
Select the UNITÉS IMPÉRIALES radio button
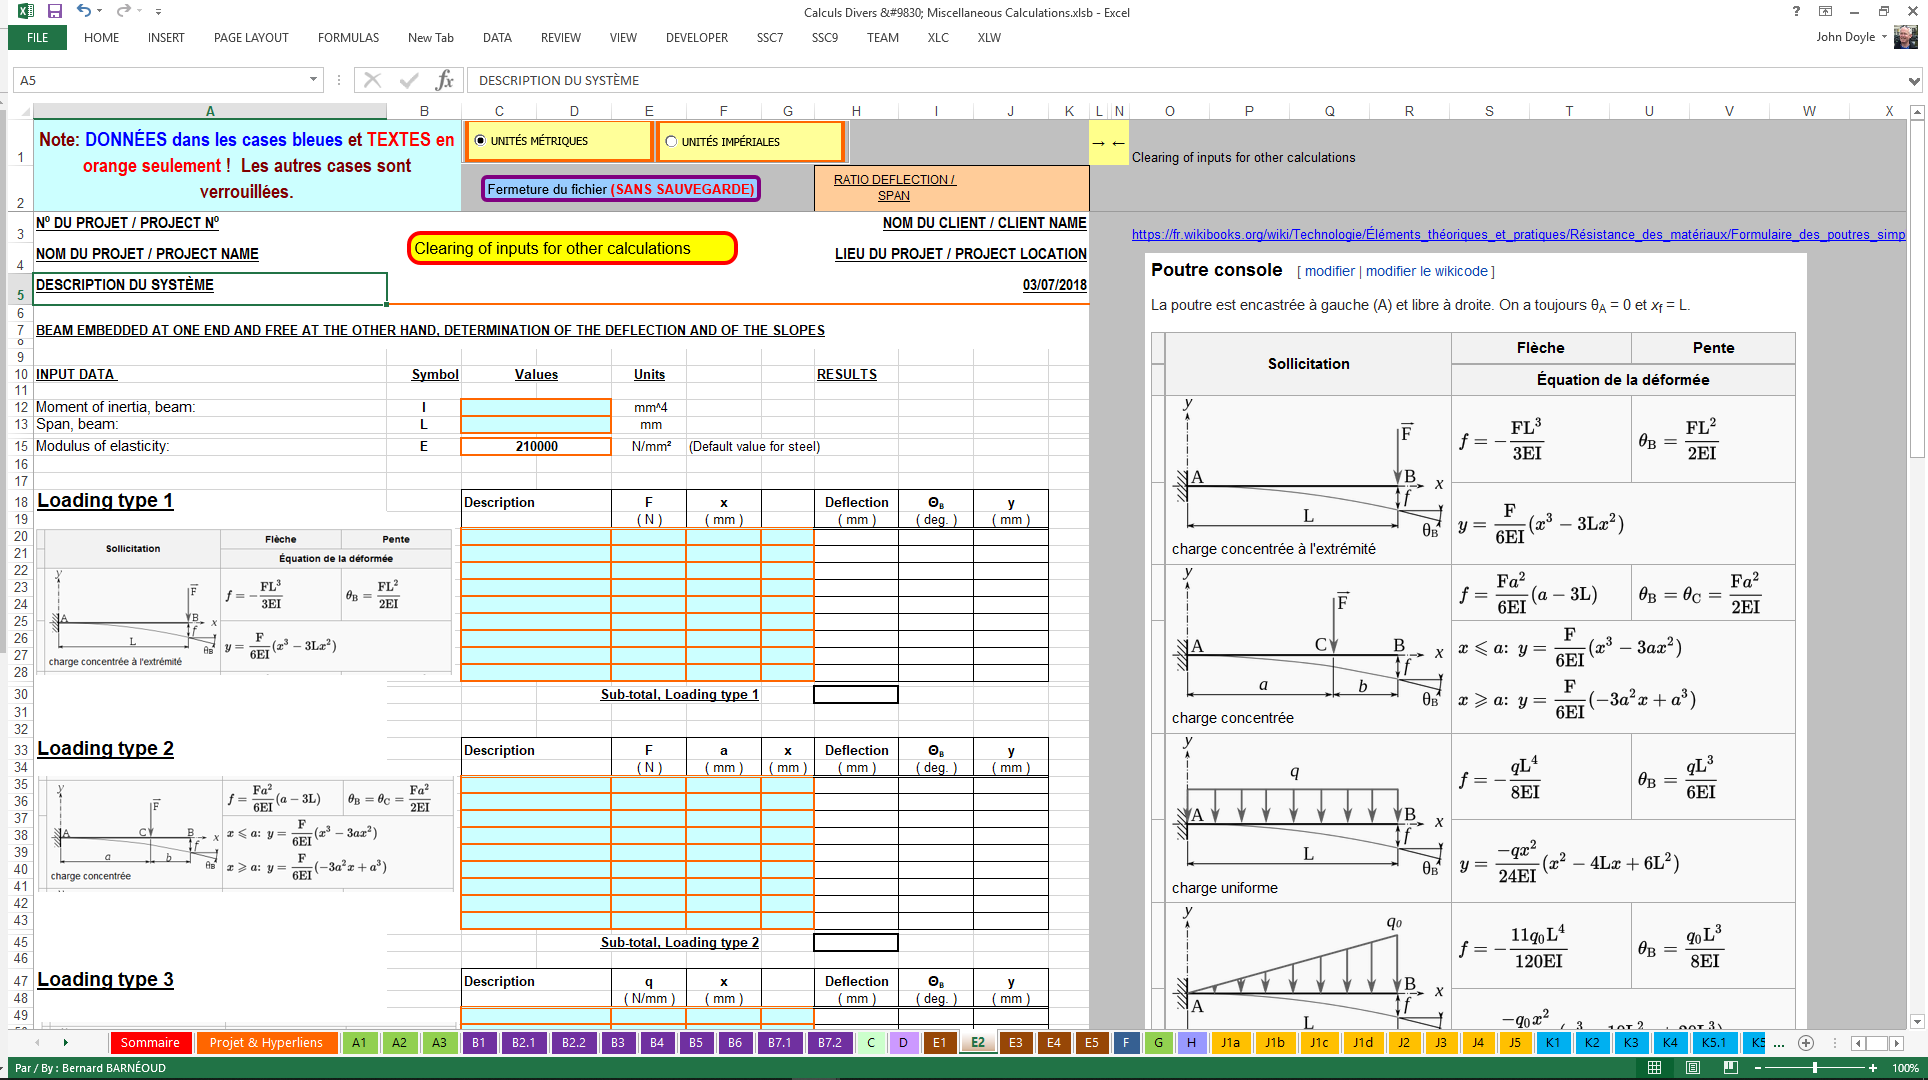(671, 142)
